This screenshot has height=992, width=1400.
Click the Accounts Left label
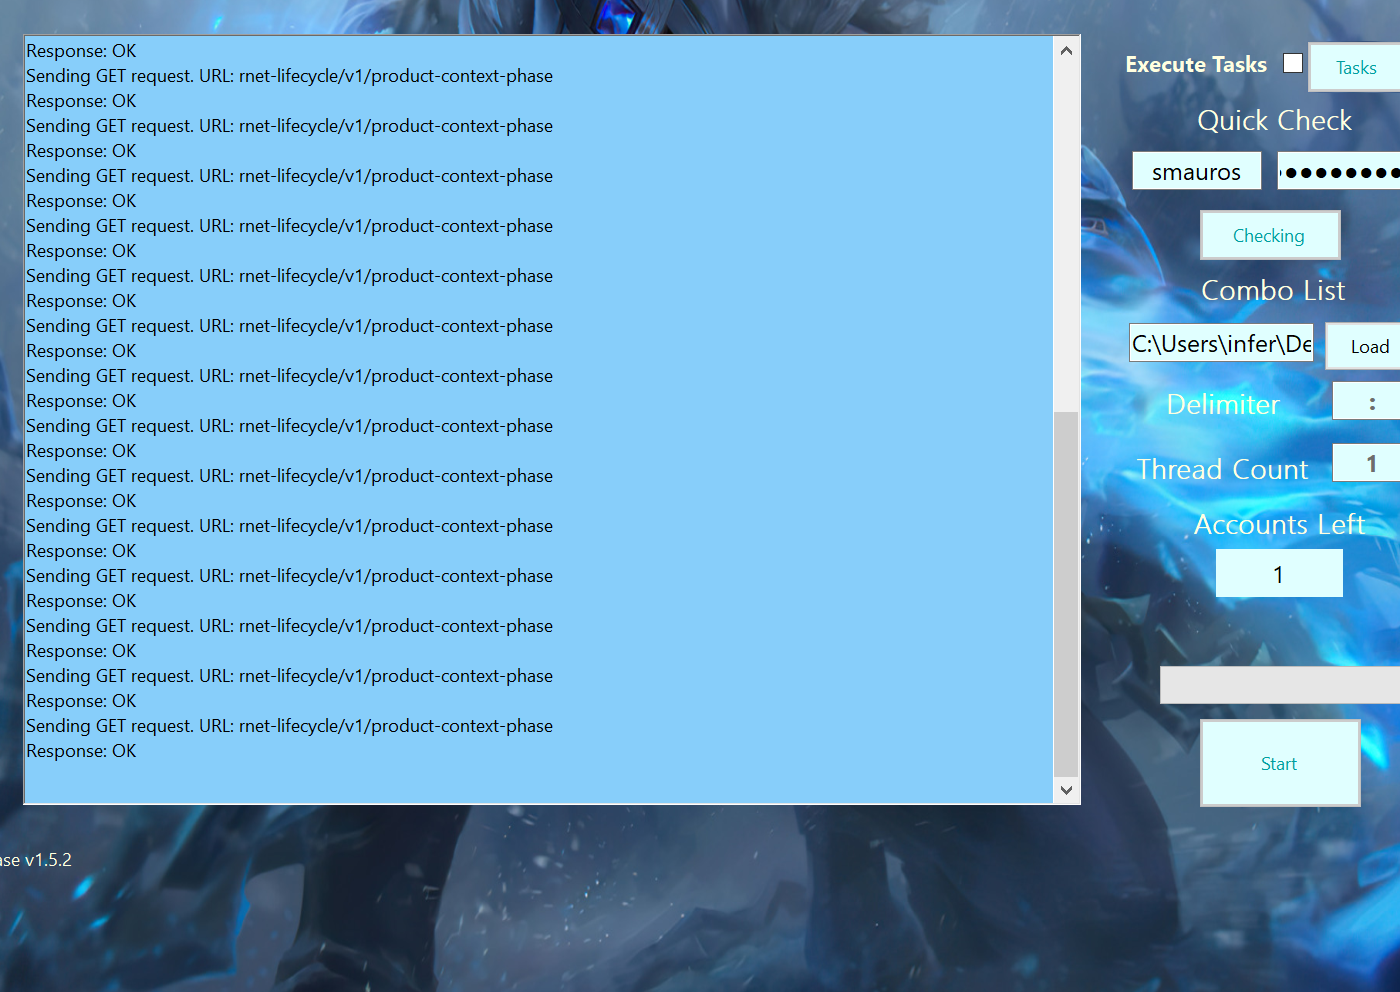[1279, 524]
